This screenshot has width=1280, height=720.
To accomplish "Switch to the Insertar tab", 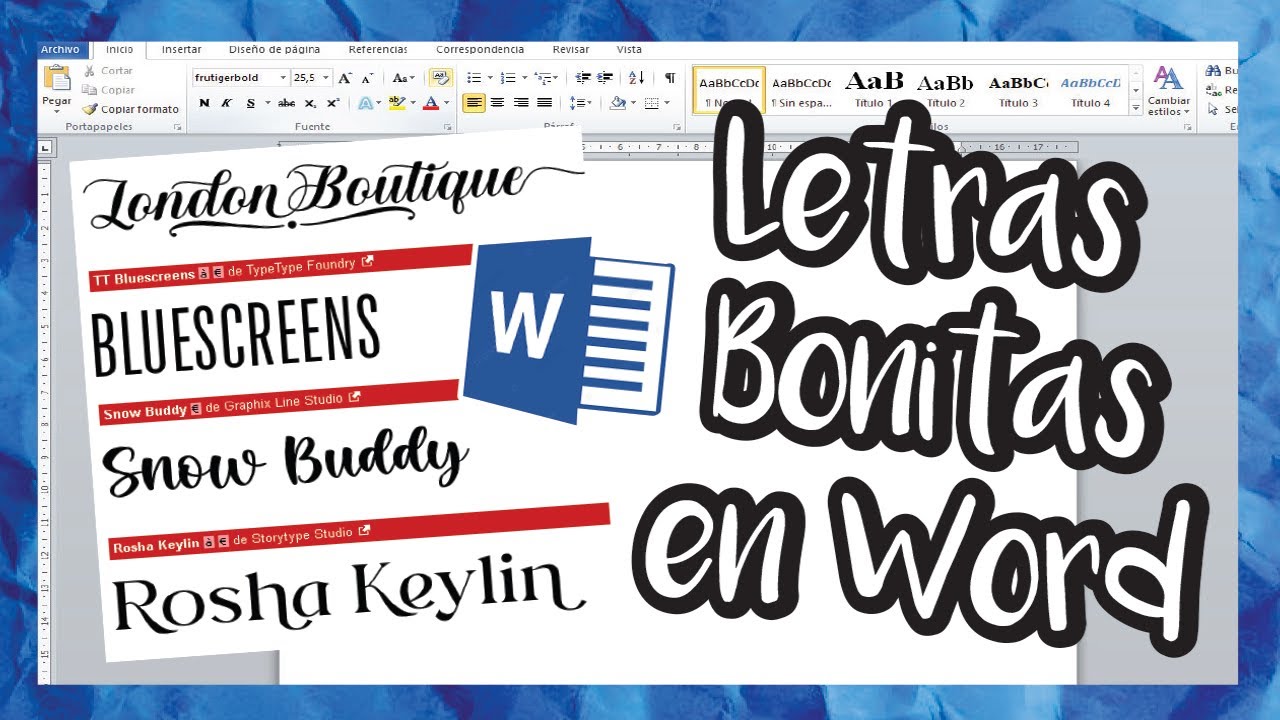I will tap(181, 49).
